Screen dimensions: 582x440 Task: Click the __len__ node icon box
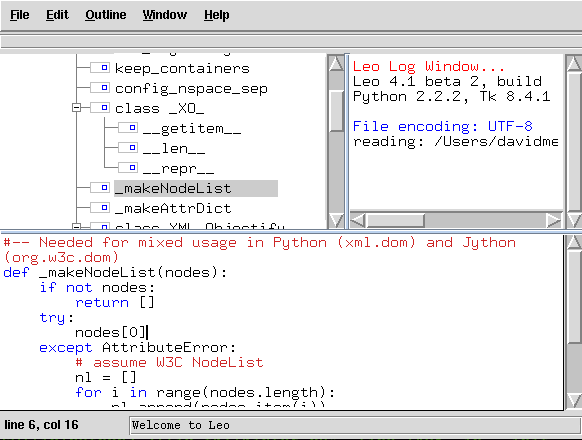(128, 148)
